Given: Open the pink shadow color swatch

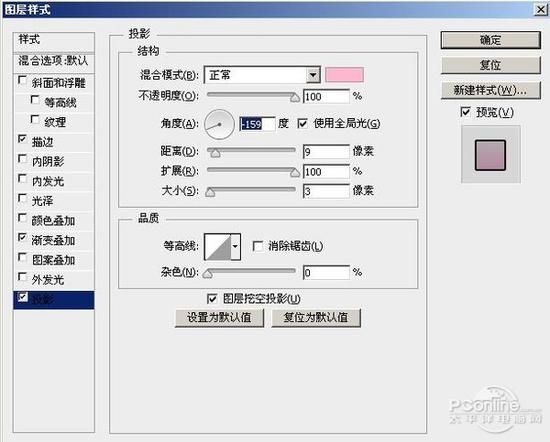Looking at the screenshot, I should 344,75.
